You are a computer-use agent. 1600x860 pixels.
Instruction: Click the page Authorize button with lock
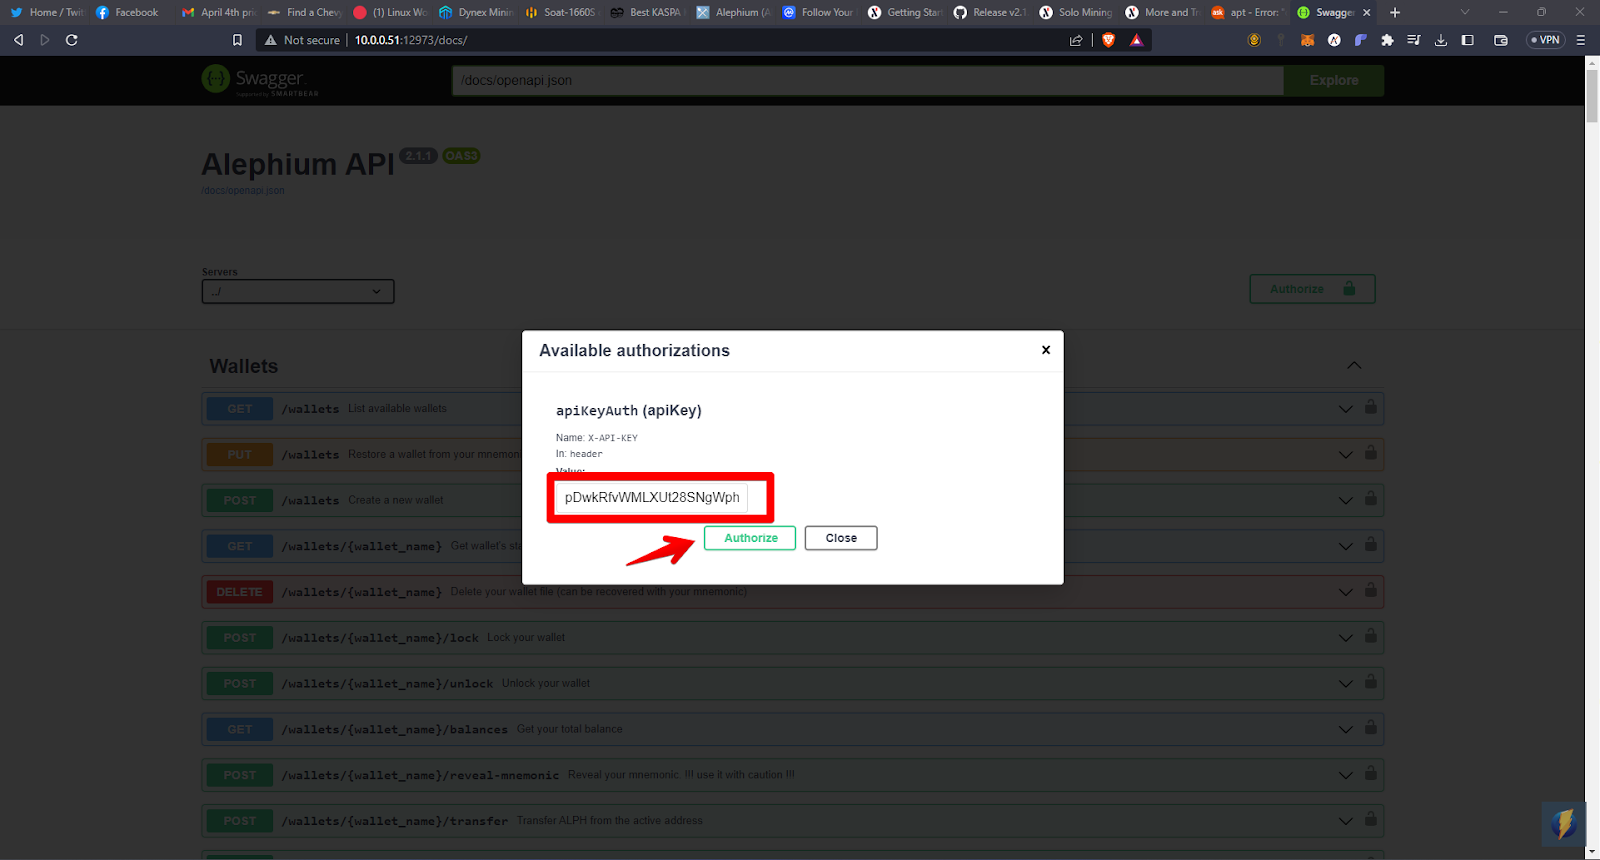pyautogui.click(x=1312, y=289)
